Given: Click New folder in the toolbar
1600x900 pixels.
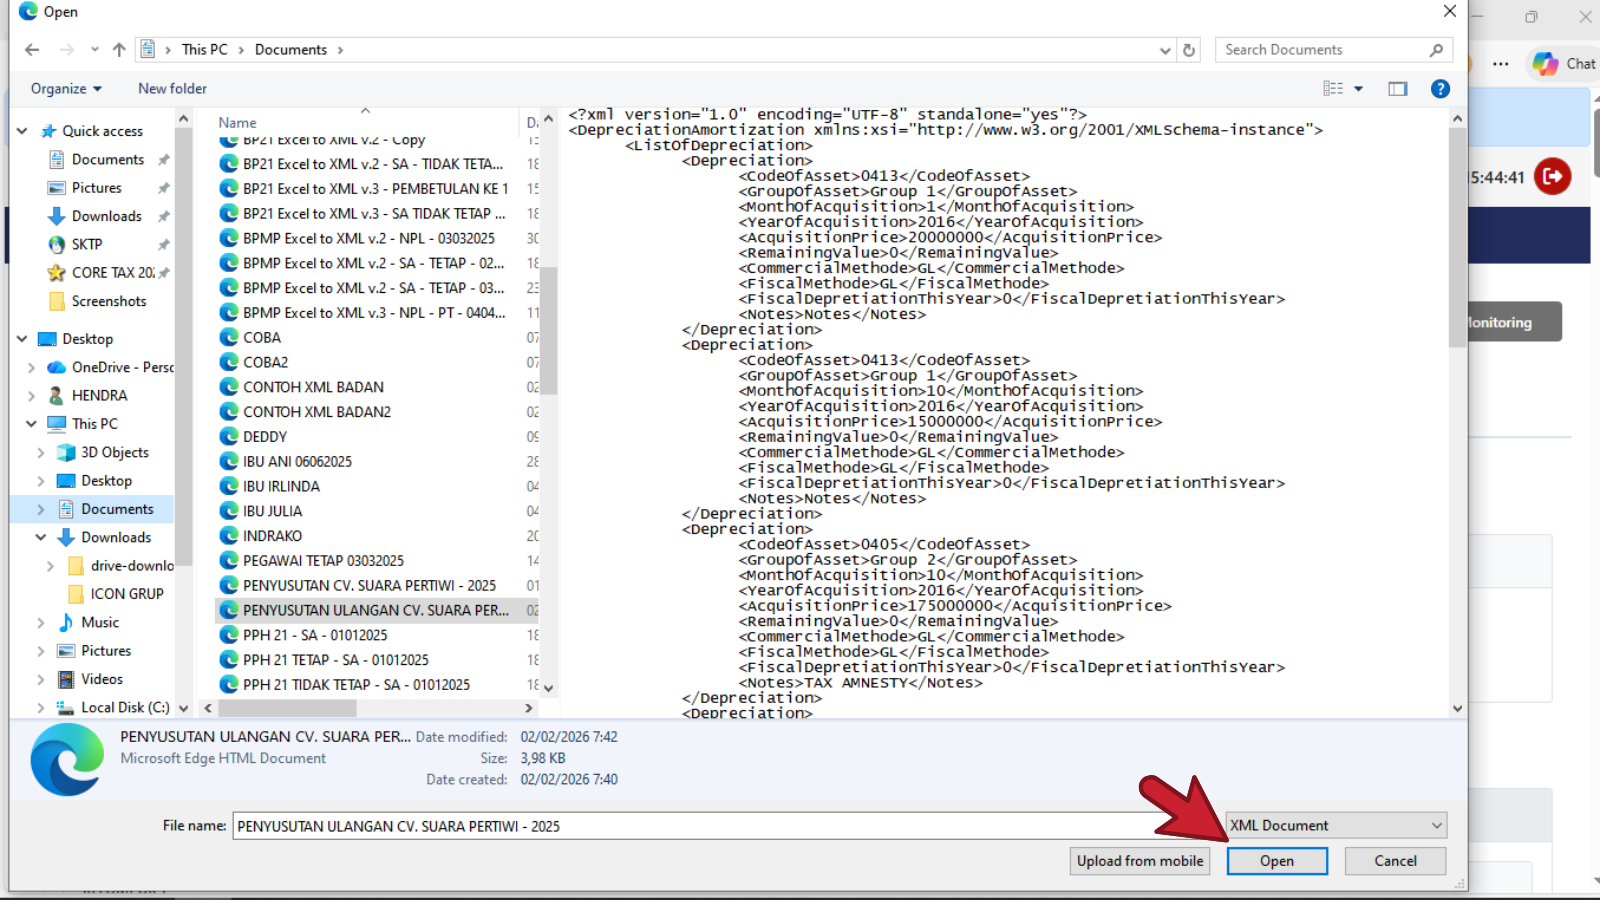Looking at the screenshot, I should (172, 89).
